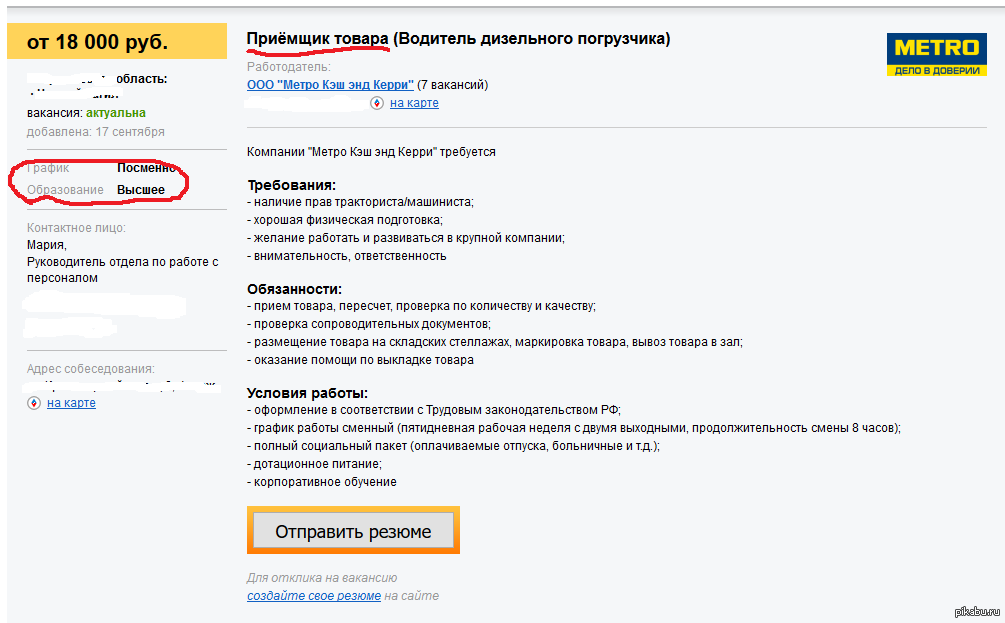Click the map pin icon under interview address
This screenshot has width=1005, height=623.
click(x=33, y=403)
